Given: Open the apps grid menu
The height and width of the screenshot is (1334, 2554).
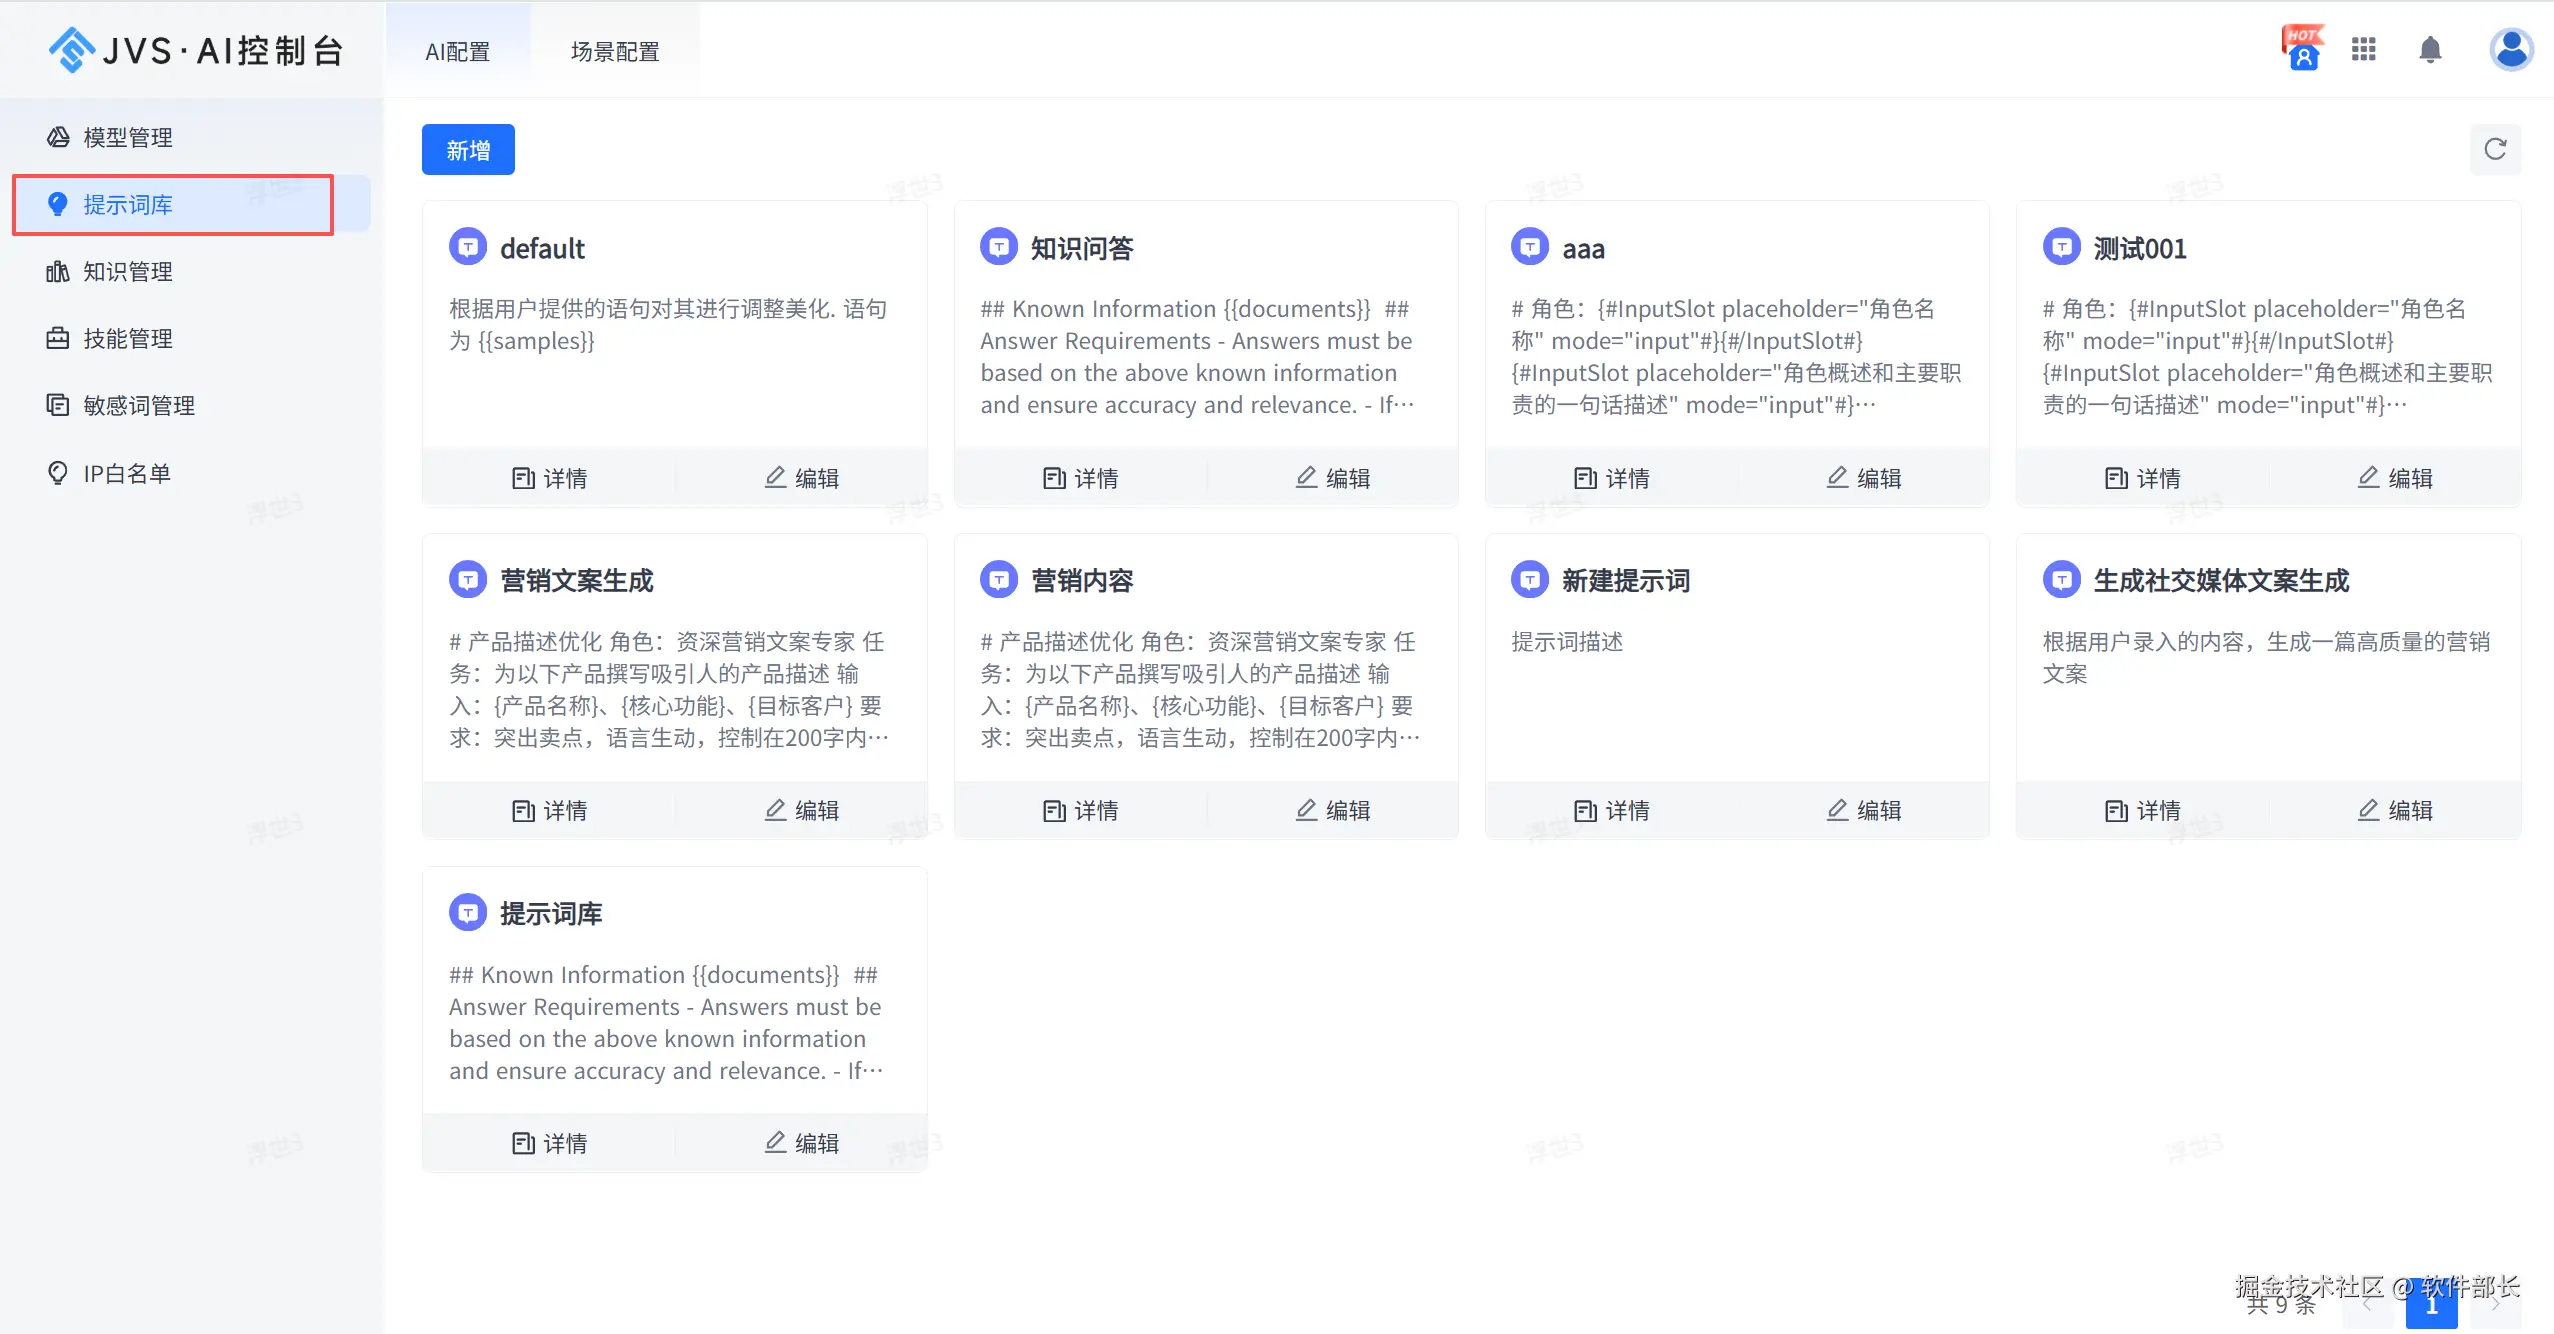Looking at the screenshot, I should pyautogui.click(x=2364, y=50).
